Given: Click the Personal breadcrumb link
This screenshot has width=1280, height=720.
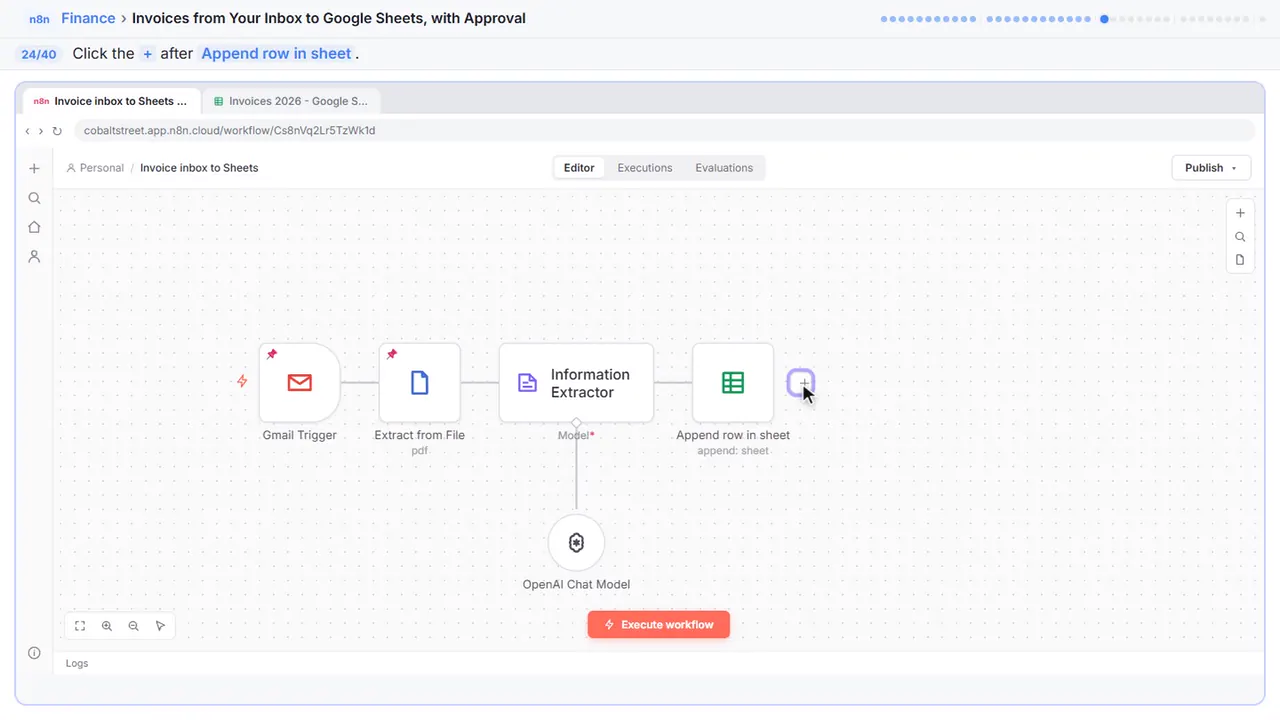Looking at the screenshot, I should (x=95, y=168).
